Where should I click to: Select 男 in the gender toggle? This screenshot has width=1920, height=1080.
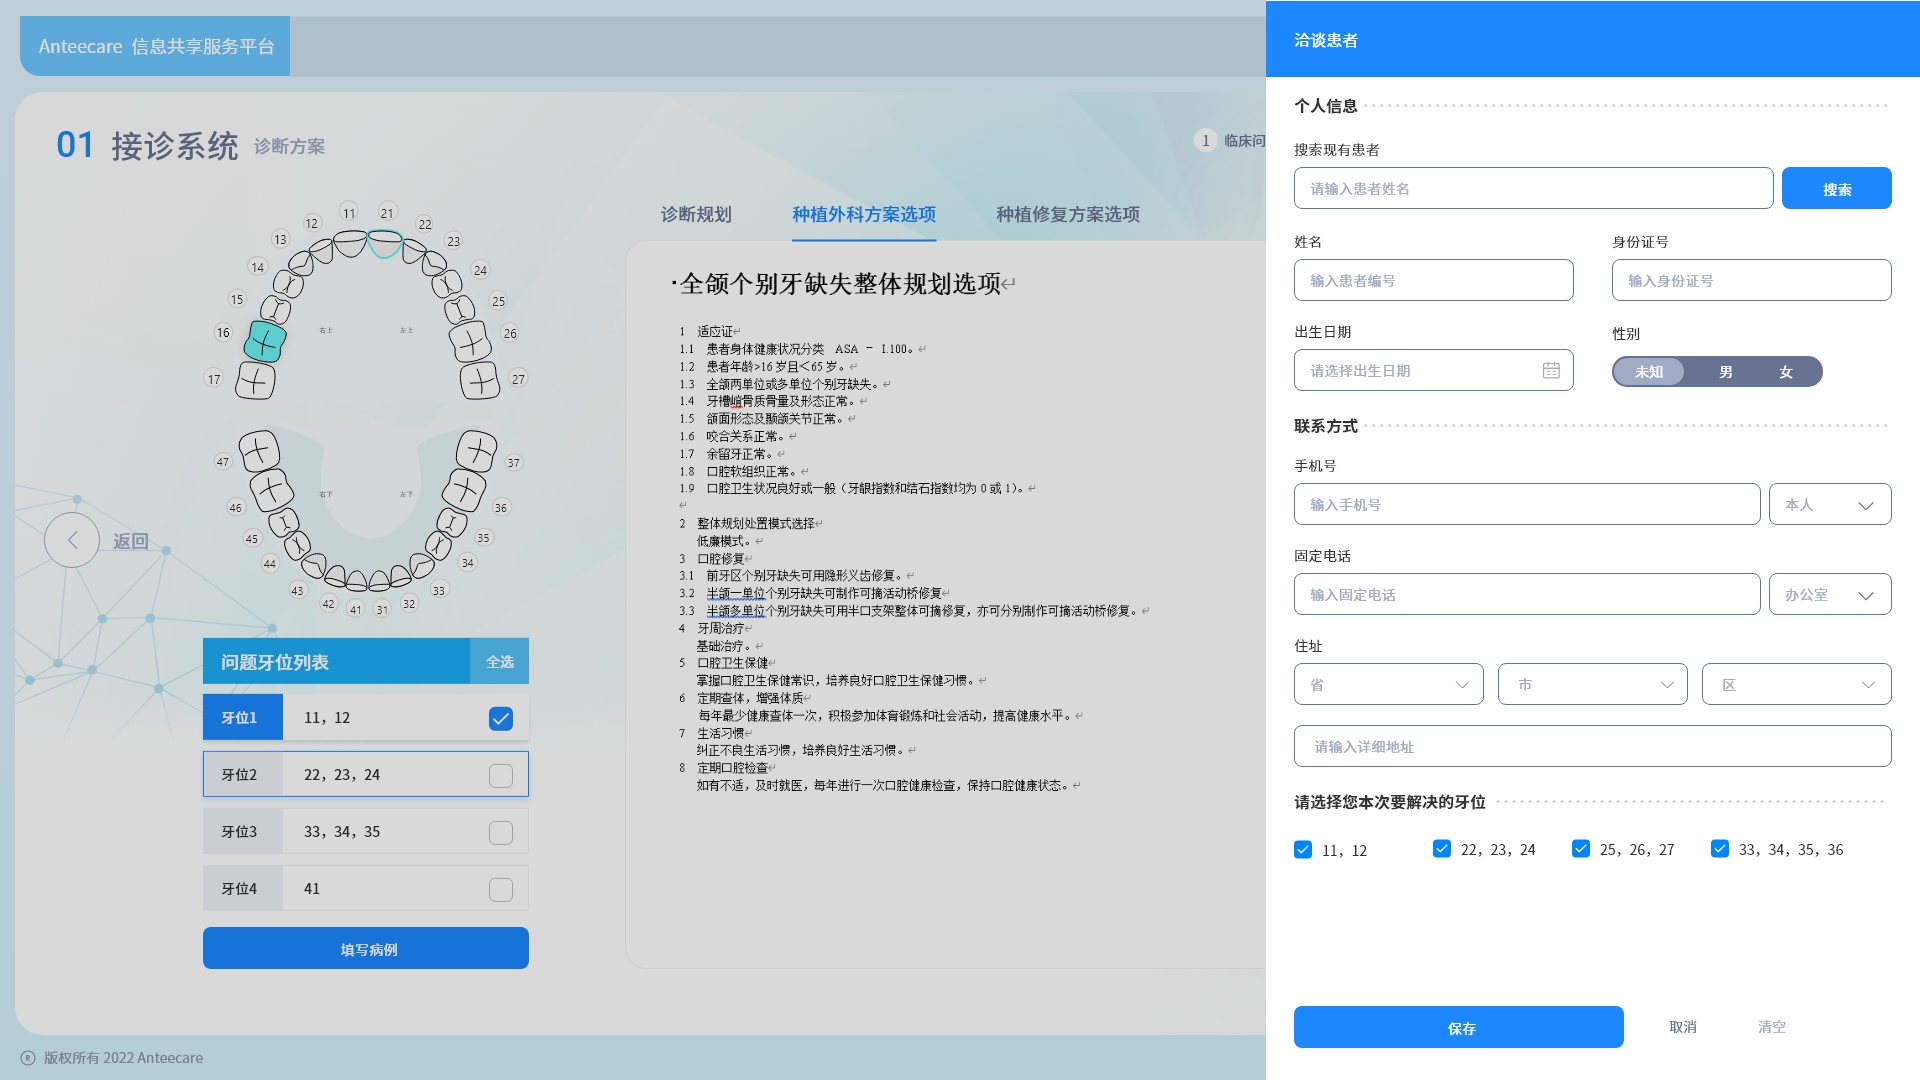click(1725, 372)
